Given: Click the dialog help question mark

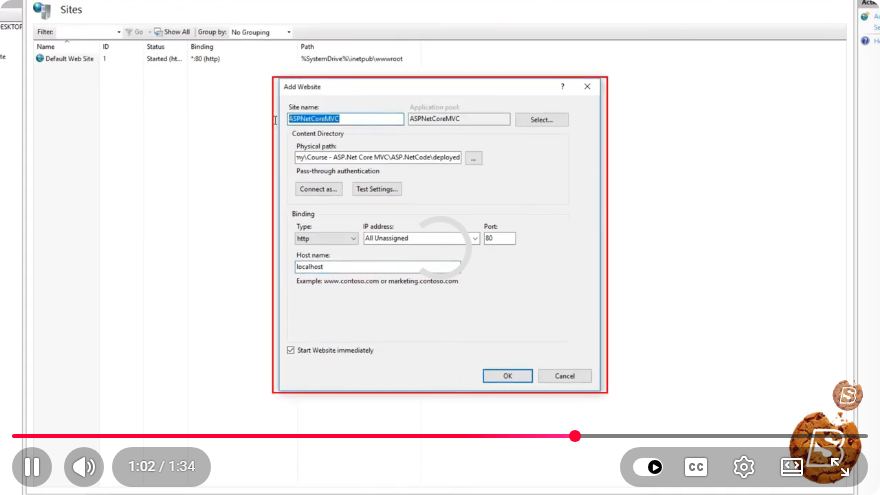Looking at the screenshot, I should tap(562, 86).
